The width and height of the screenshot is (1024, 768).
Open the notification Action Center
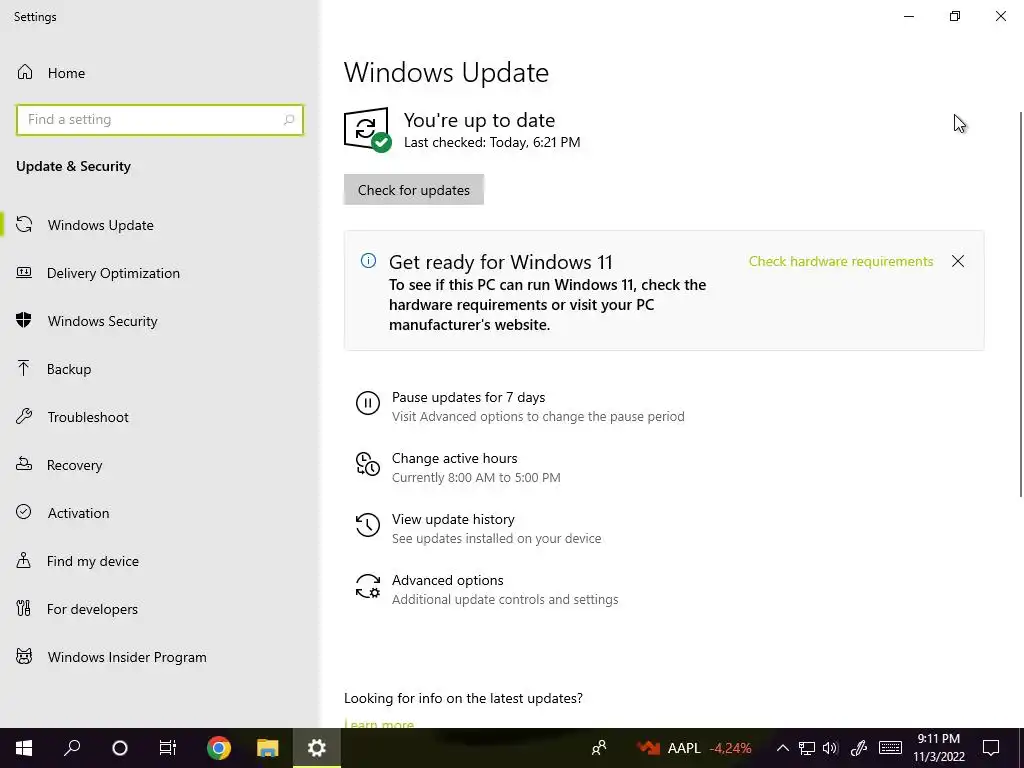pos(991,748)
